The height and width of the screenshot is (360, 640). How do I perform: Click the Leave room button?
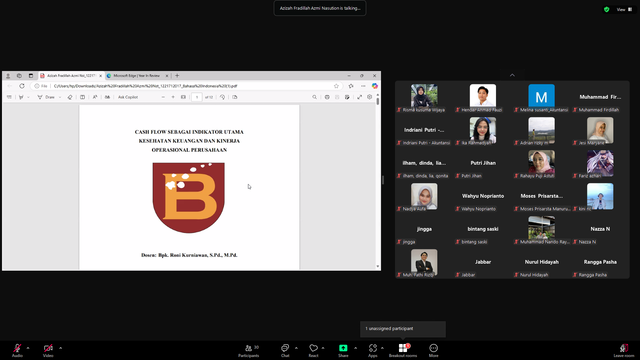click(x=624, y=350)
